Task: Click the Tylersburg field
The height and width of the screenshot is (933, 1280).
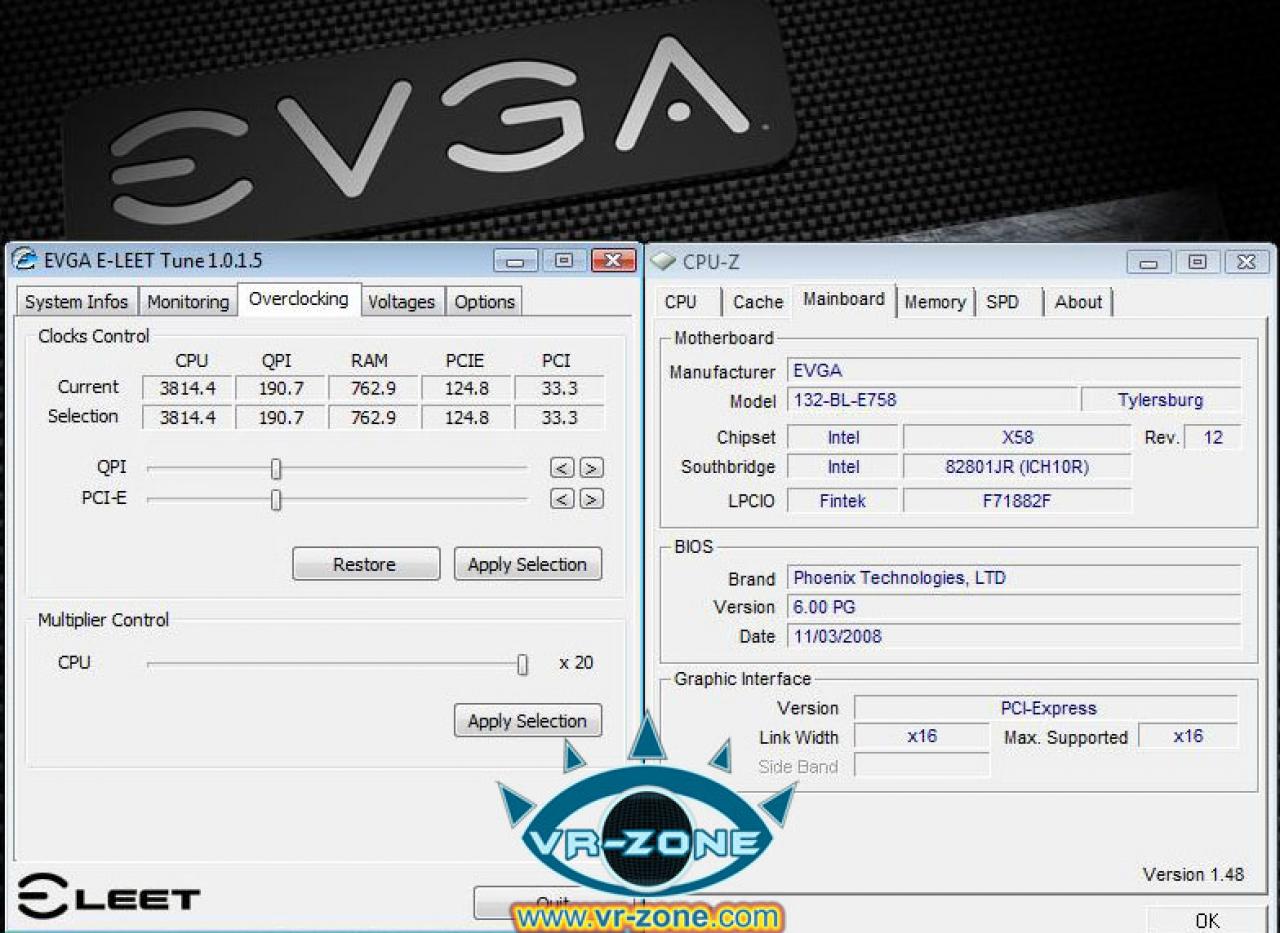Action: point(1161,400)
